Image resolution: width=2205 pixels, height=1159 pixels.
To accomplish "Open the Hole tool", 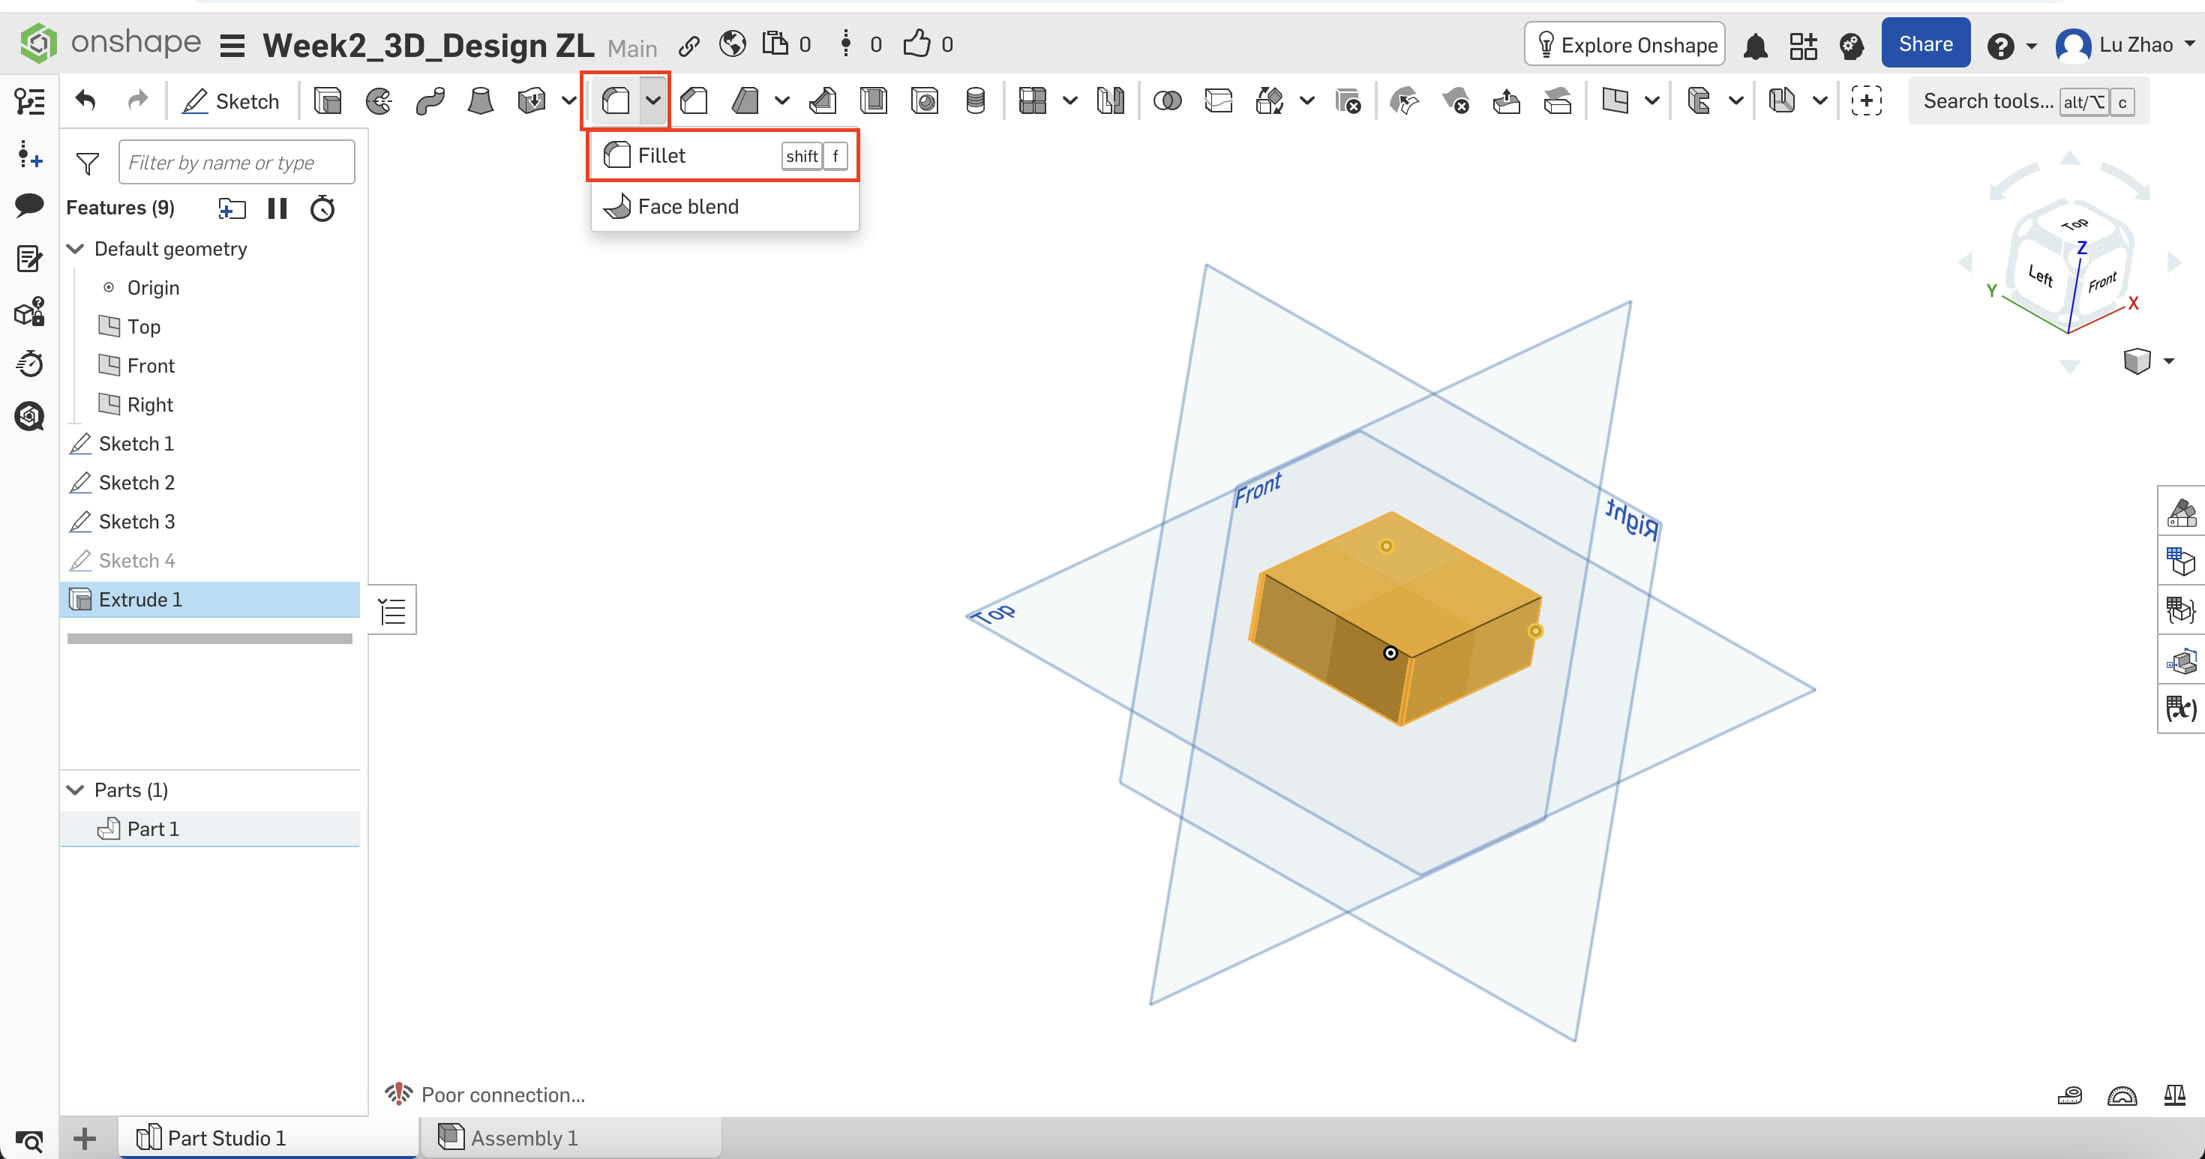I will tap(925, 100).
